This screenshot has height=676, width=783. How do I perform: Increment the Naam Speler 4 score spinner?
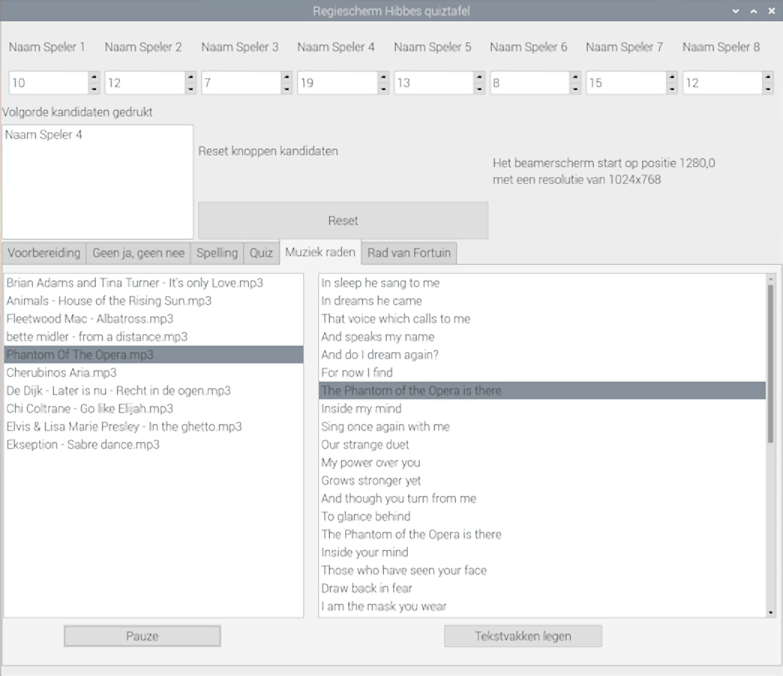[383, 77]
